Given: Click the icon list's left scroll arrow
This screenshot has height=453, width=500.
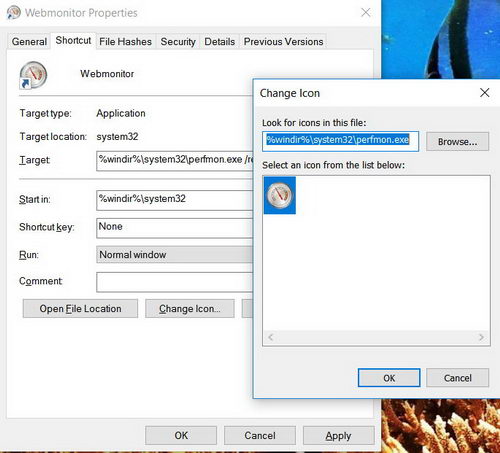Looking at the screenshot, I should click(x=270, y=337).
